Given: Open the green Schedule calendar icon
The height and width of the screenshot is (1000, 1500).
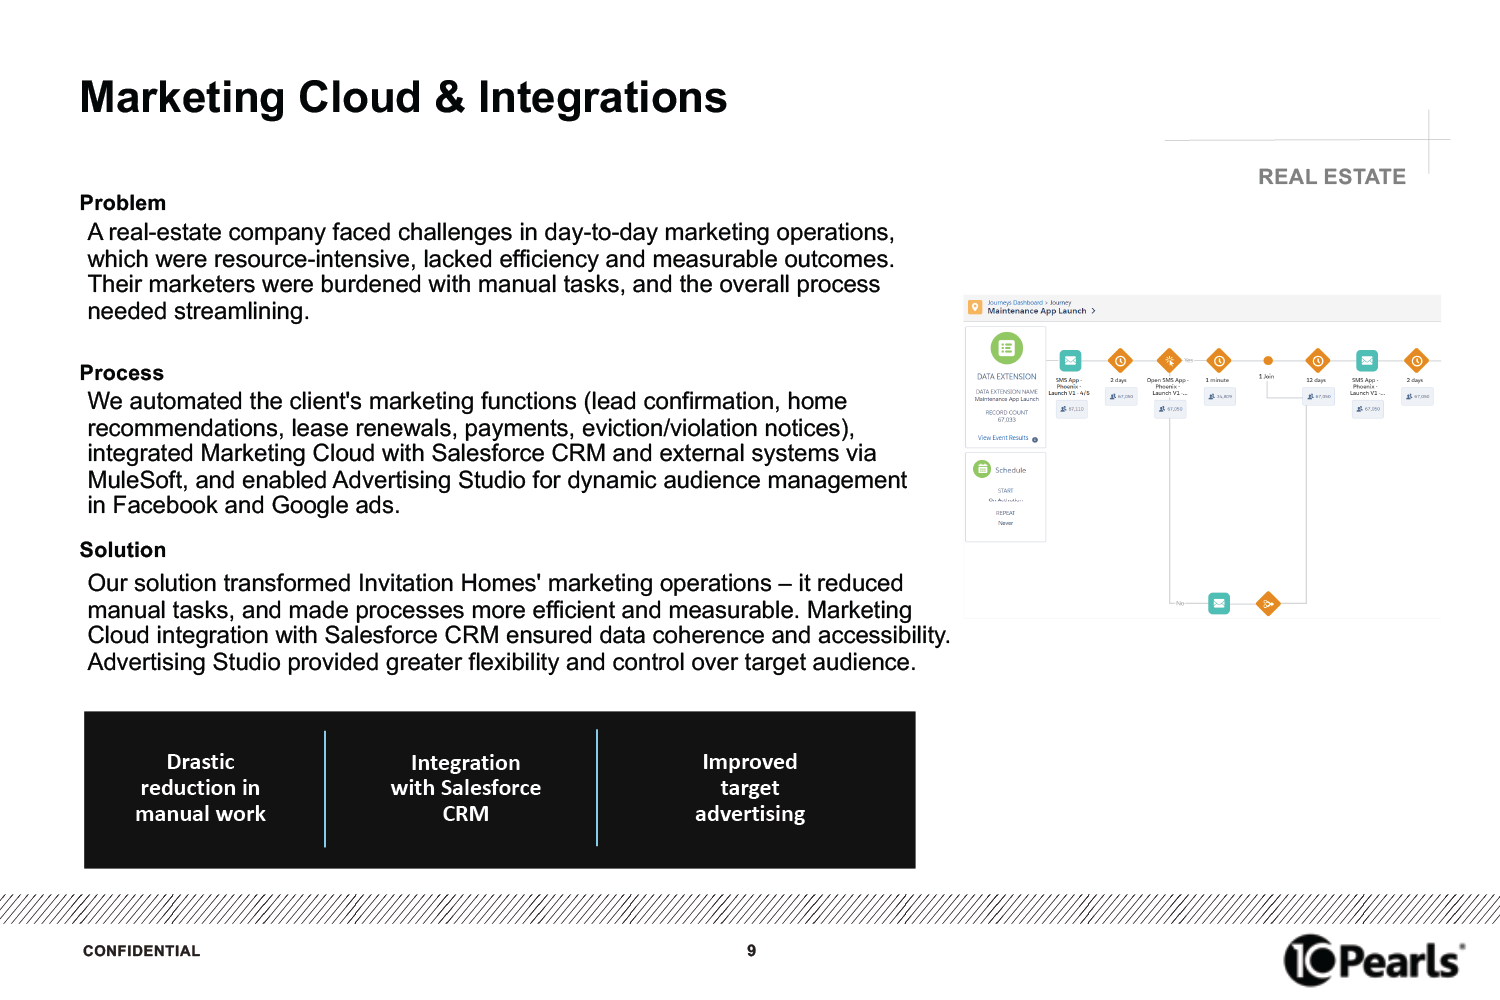Looking at the screenshot, I should click(982, 469).
